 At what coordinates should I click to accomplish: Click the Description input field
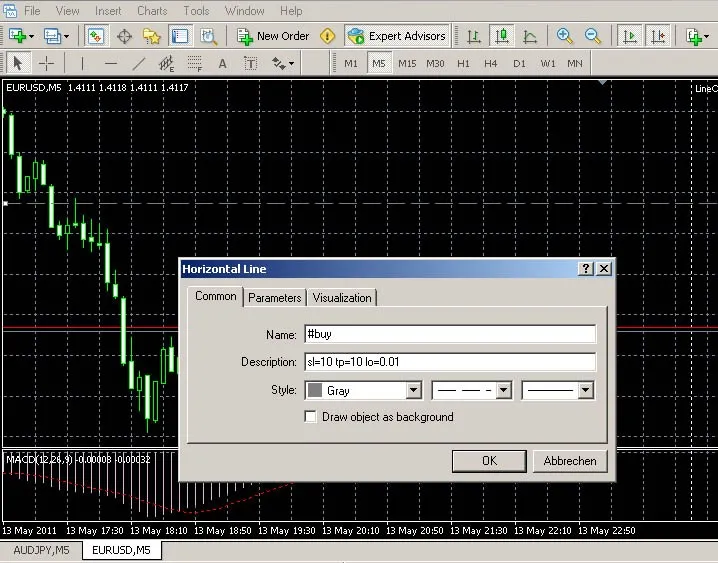pos(448,362)
